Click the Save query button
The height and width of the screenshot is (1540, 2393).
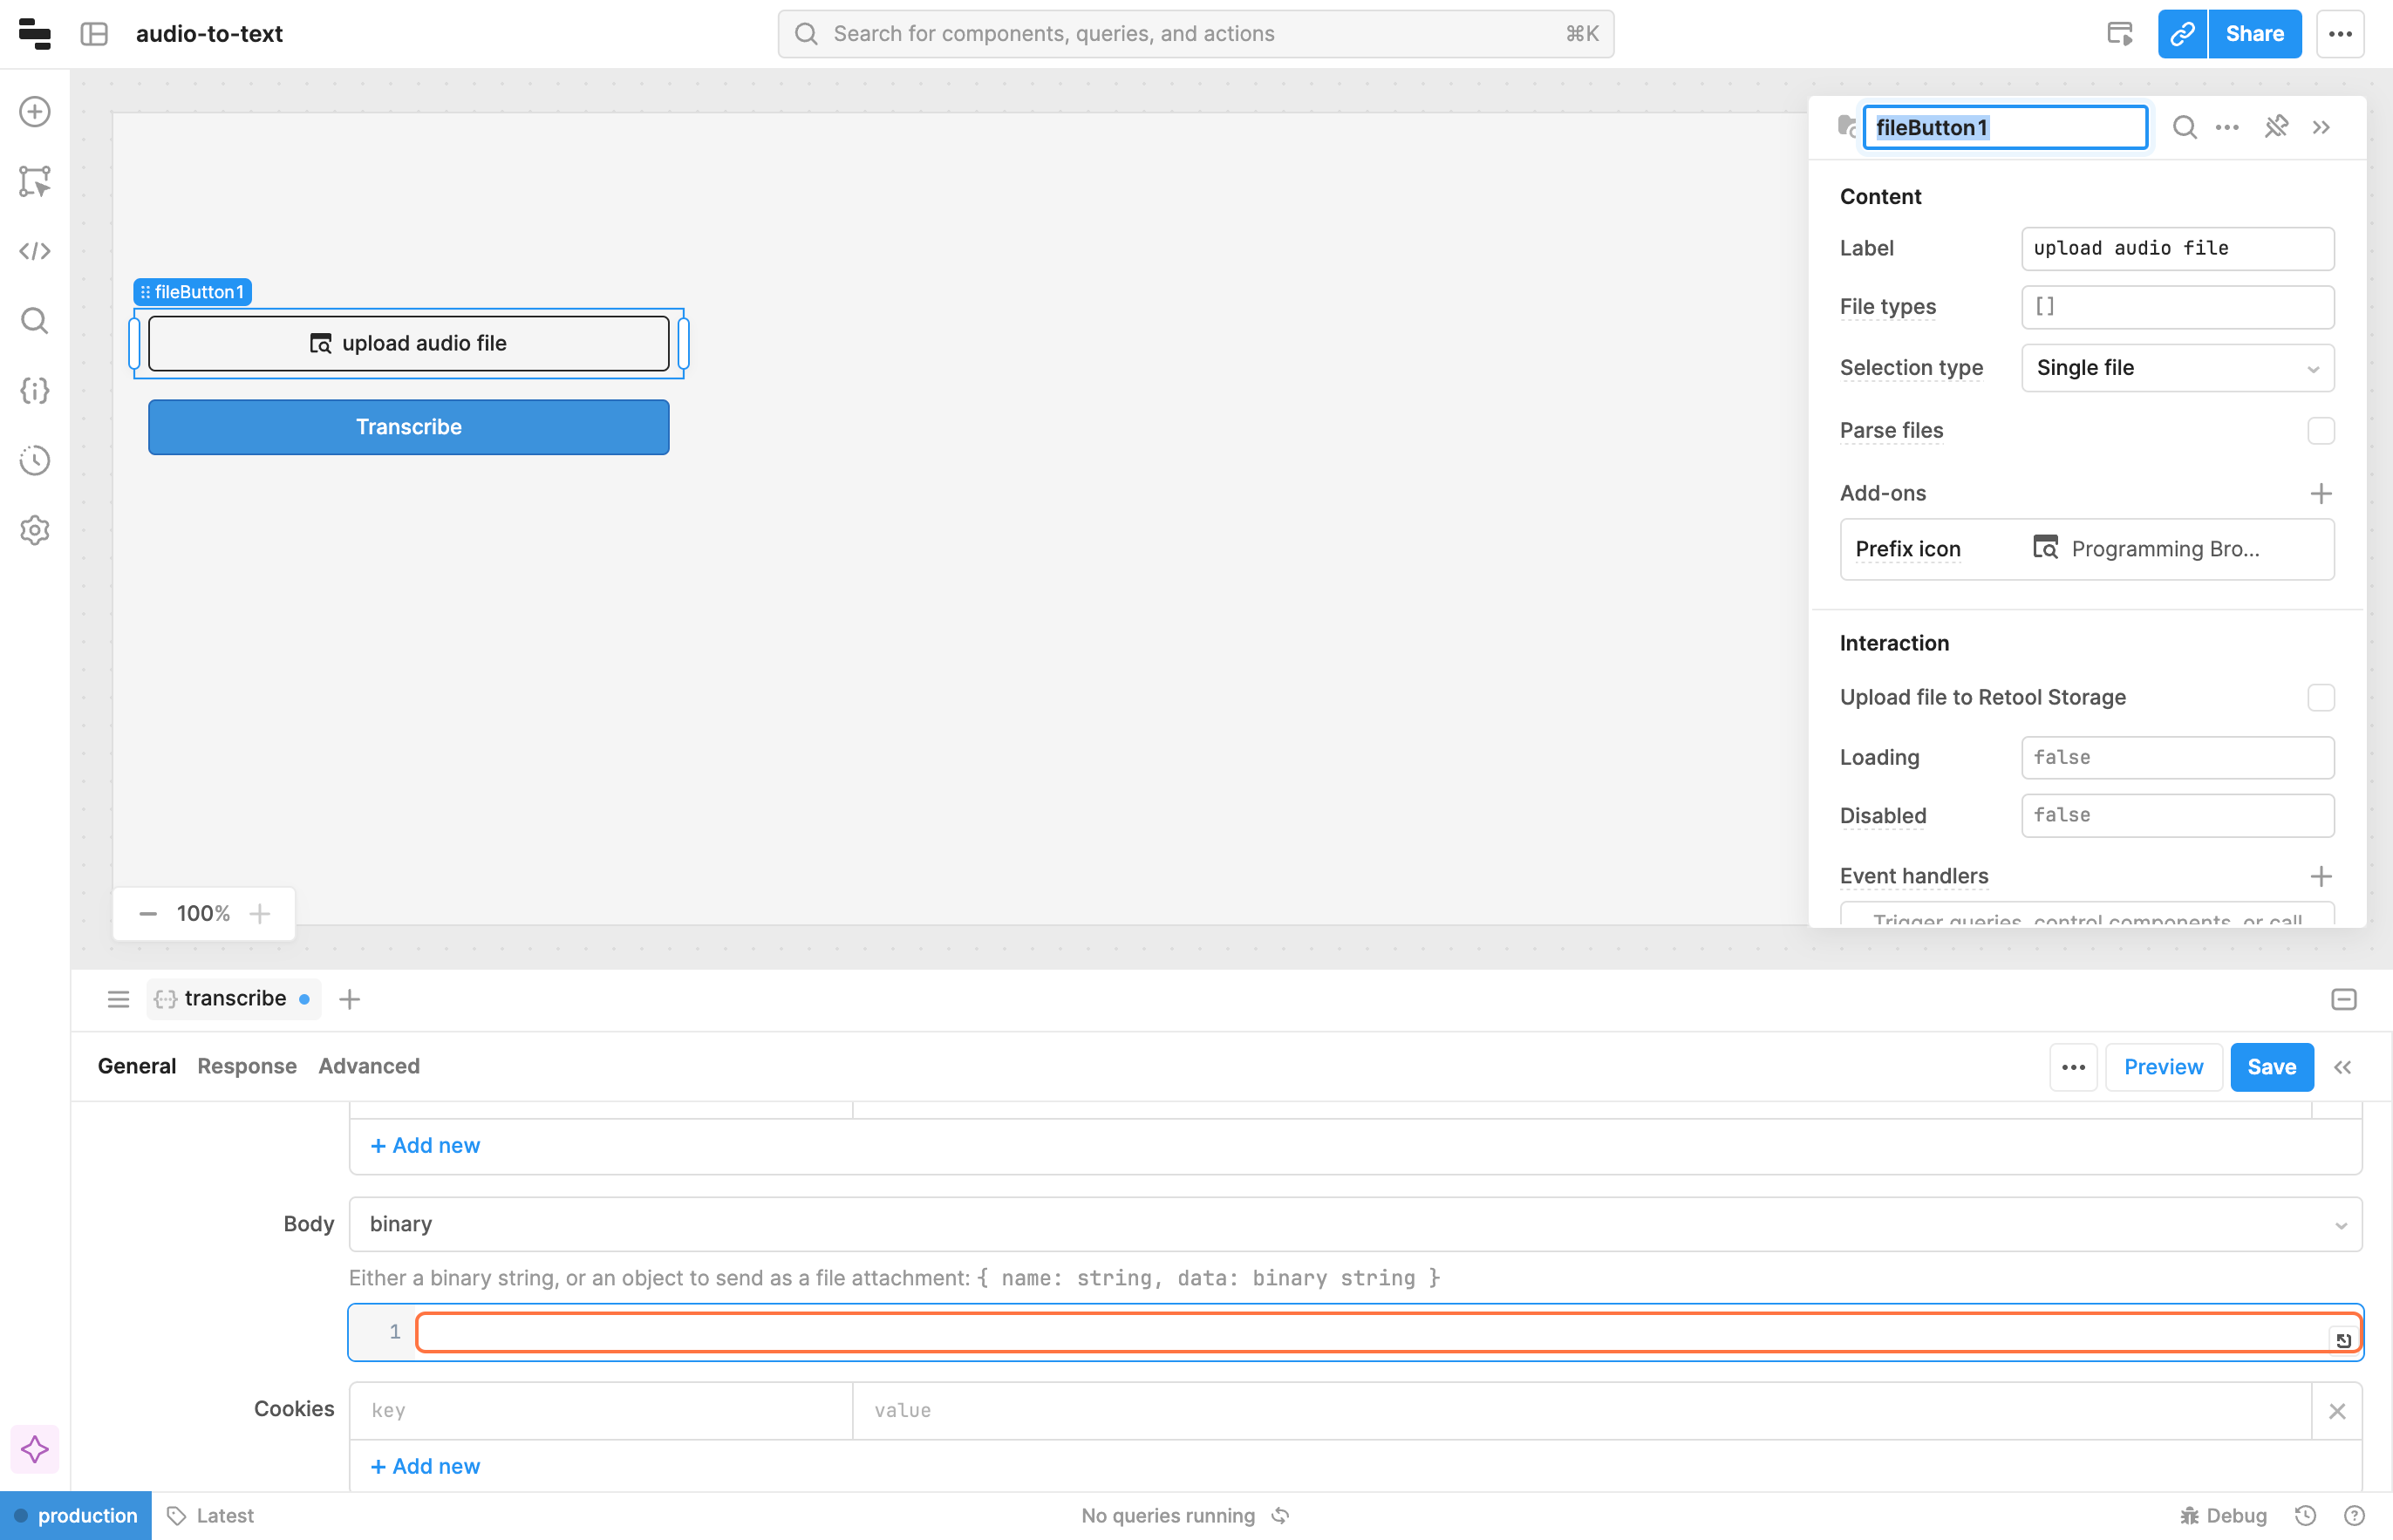point(2270,1067)
